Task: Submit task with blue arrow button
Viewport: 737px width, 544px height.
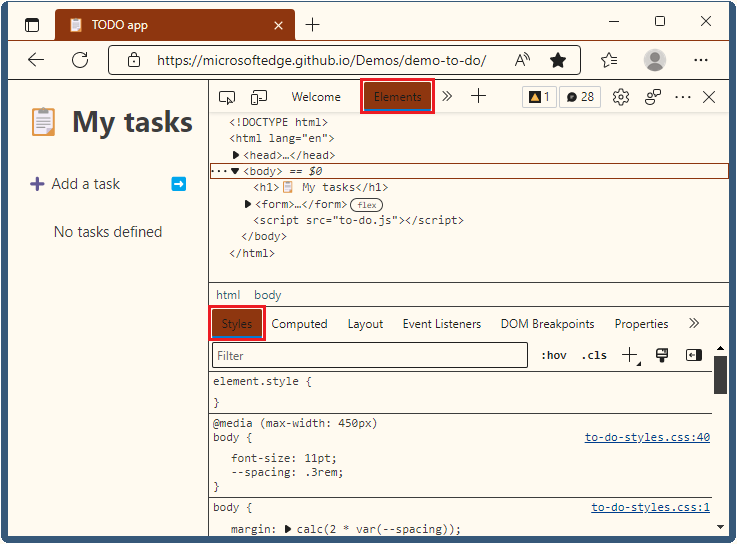Action: coord(179,184)
